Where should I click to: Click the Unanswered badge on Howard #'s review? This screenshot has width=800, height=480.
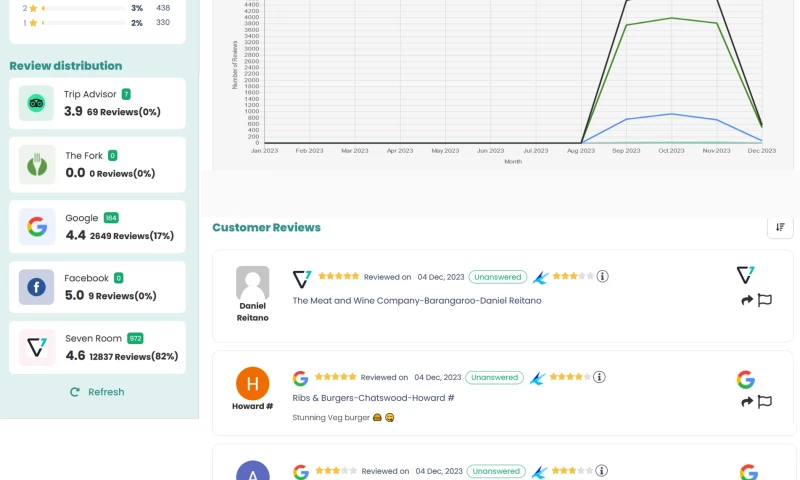(494, 377)
